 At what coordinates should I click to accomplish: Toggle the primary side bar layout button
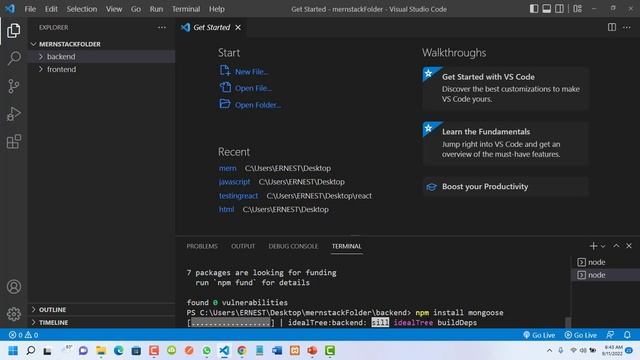[x=533, y=9]
